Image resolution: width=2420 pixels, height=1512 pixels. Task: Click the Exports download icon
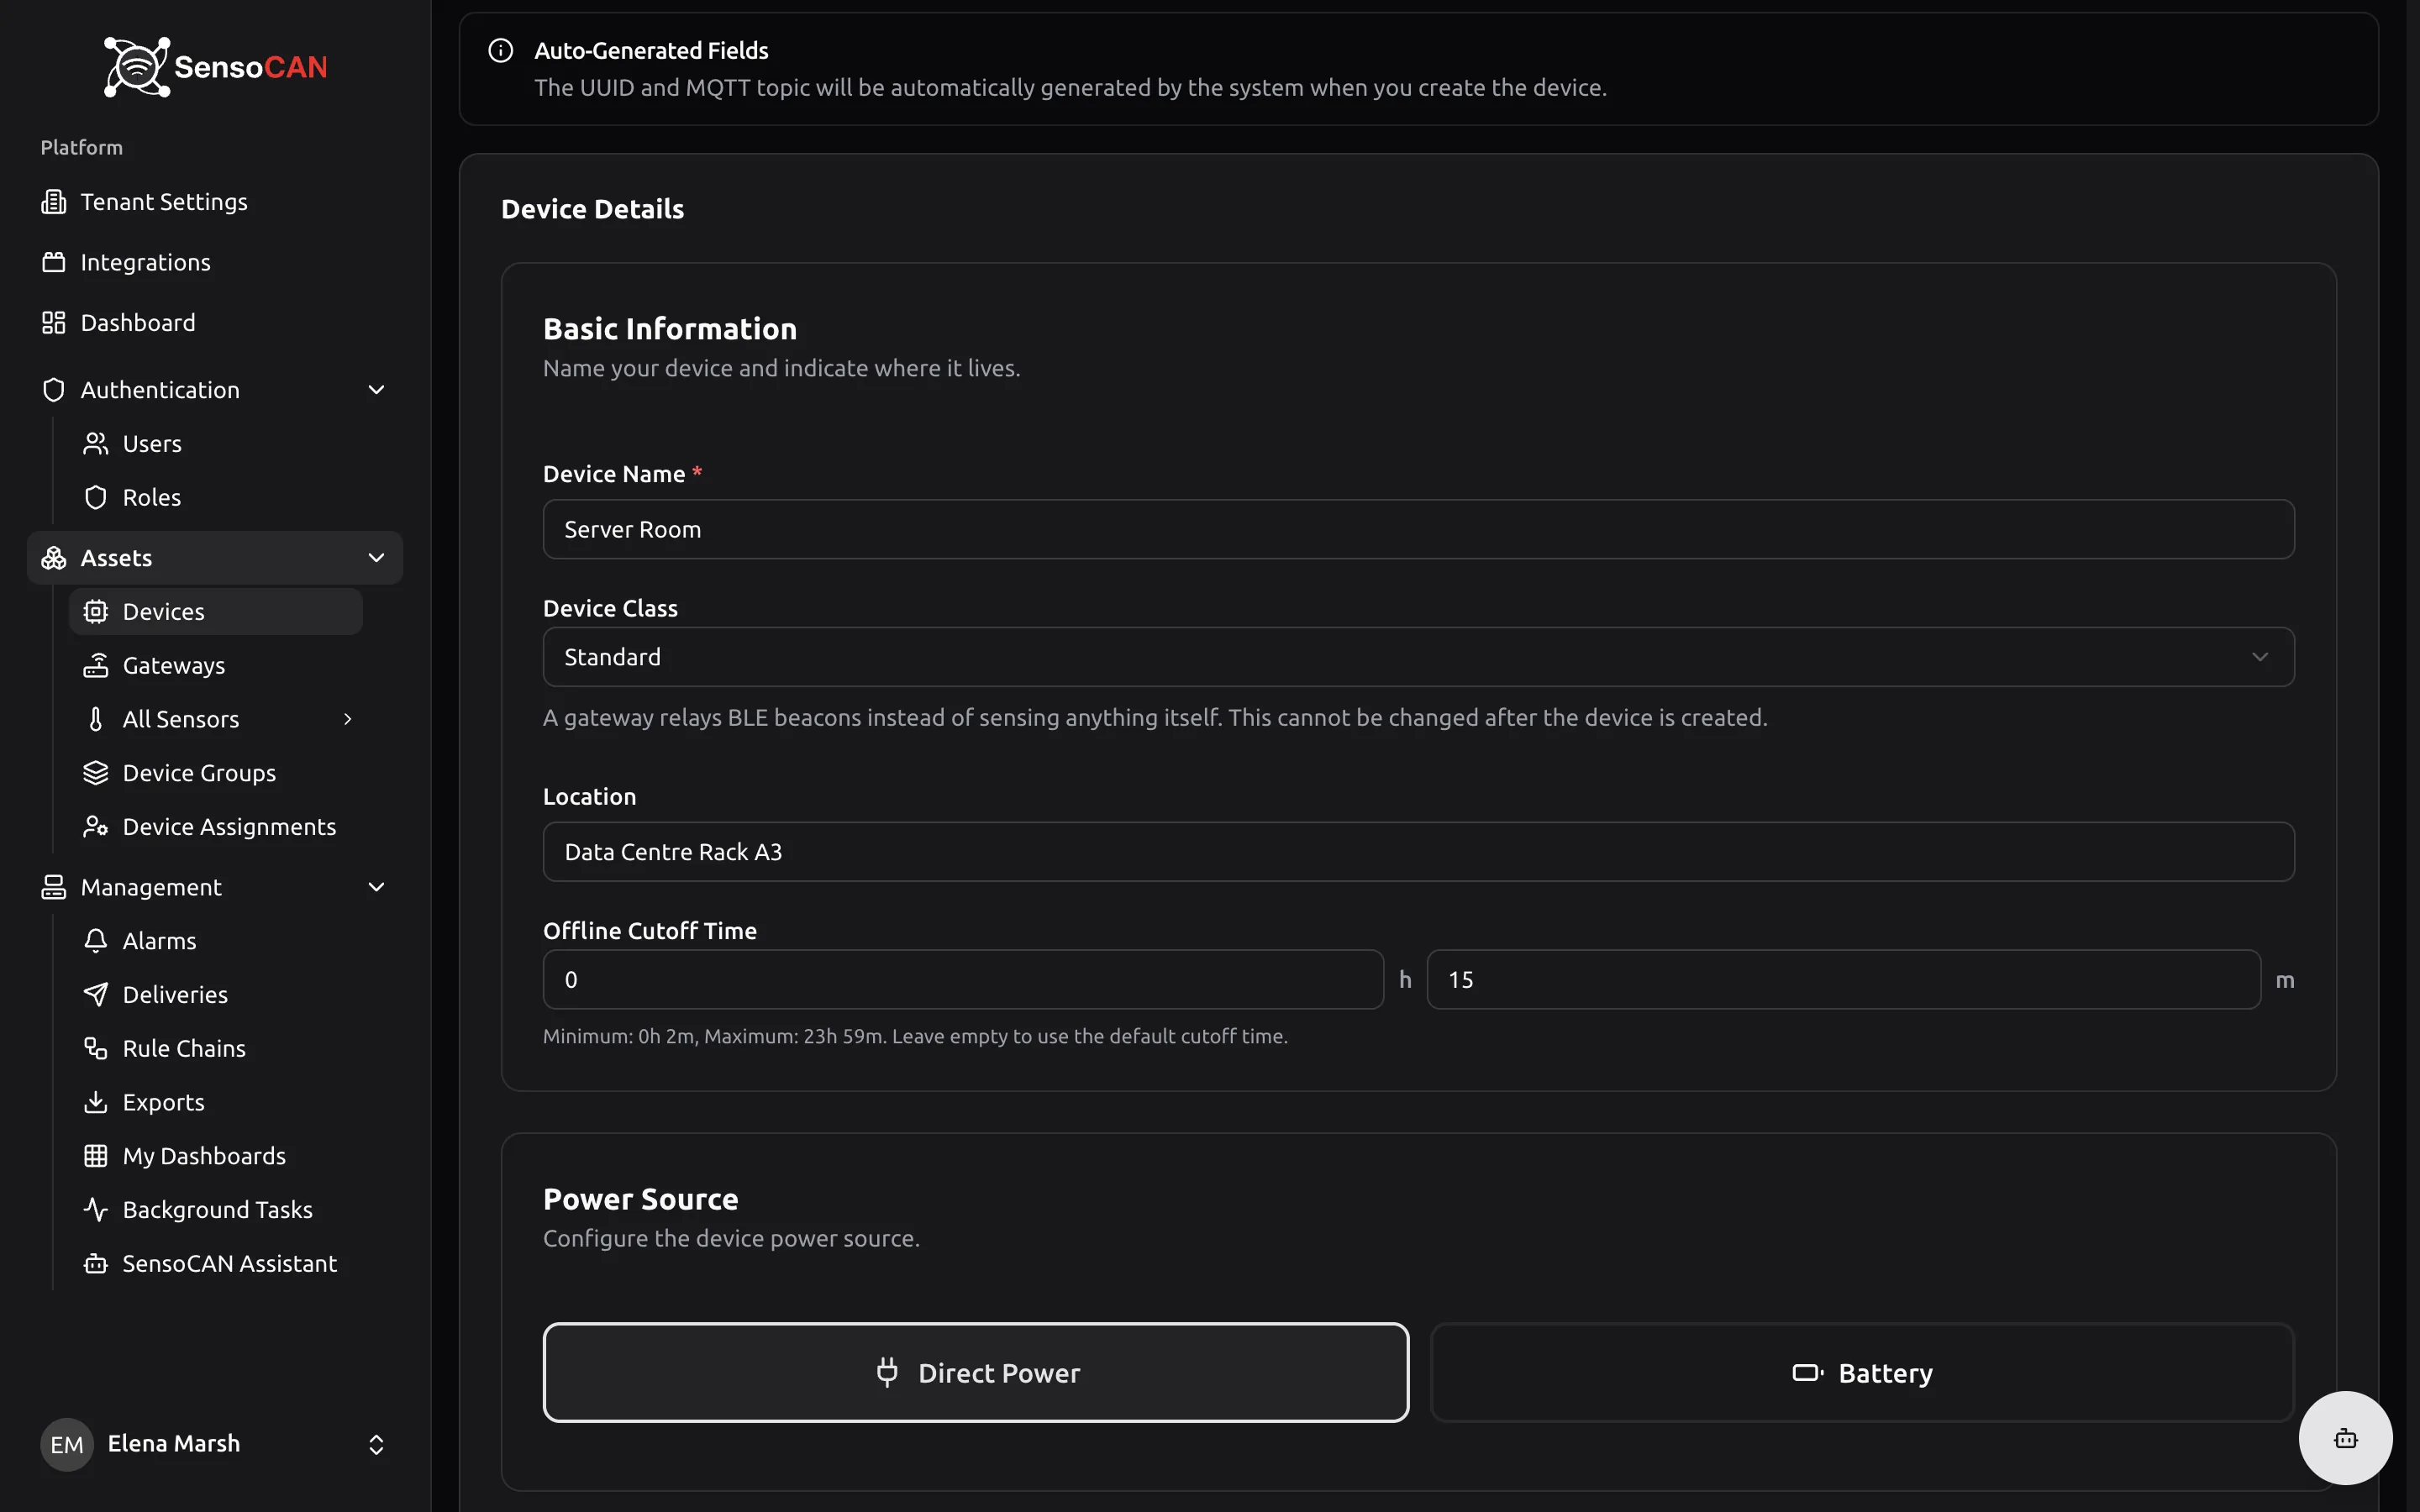click(x=95, y=1103)
